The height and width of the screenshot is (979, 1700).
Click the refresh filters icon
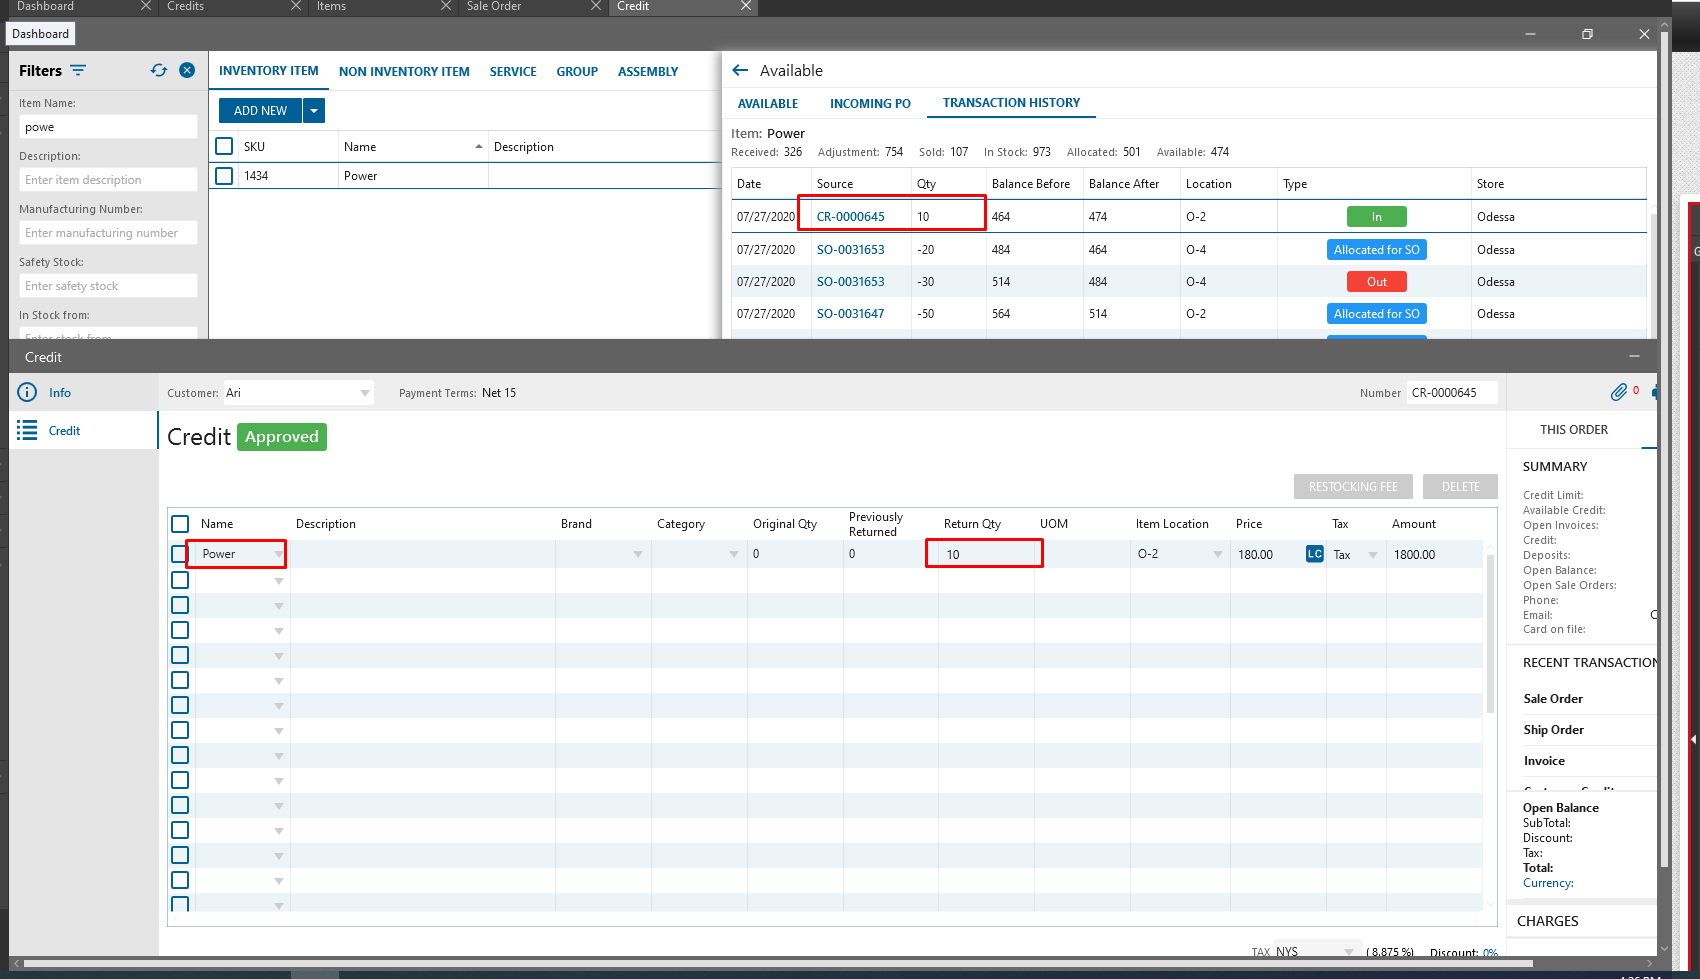click(x=159, y=70)
